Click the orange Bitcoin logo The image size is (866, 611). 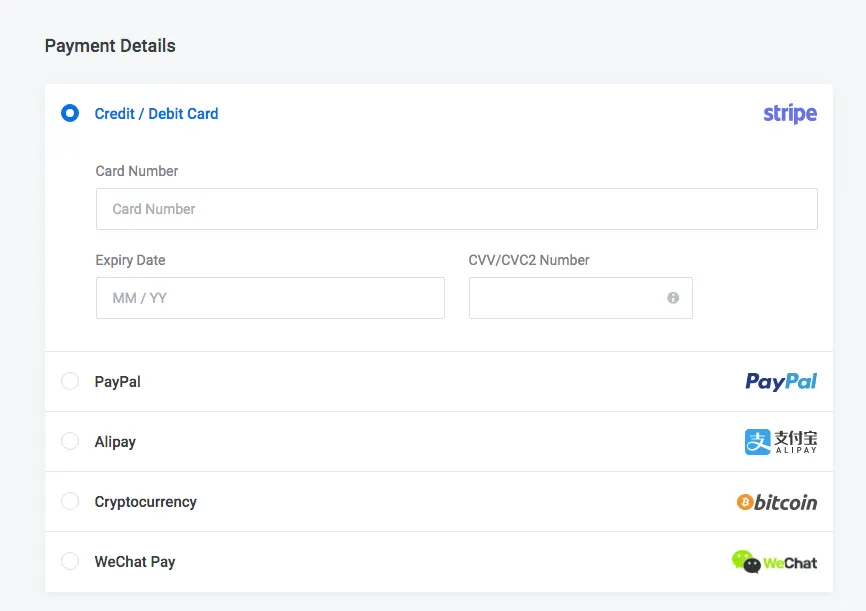[x=776, y=502]
